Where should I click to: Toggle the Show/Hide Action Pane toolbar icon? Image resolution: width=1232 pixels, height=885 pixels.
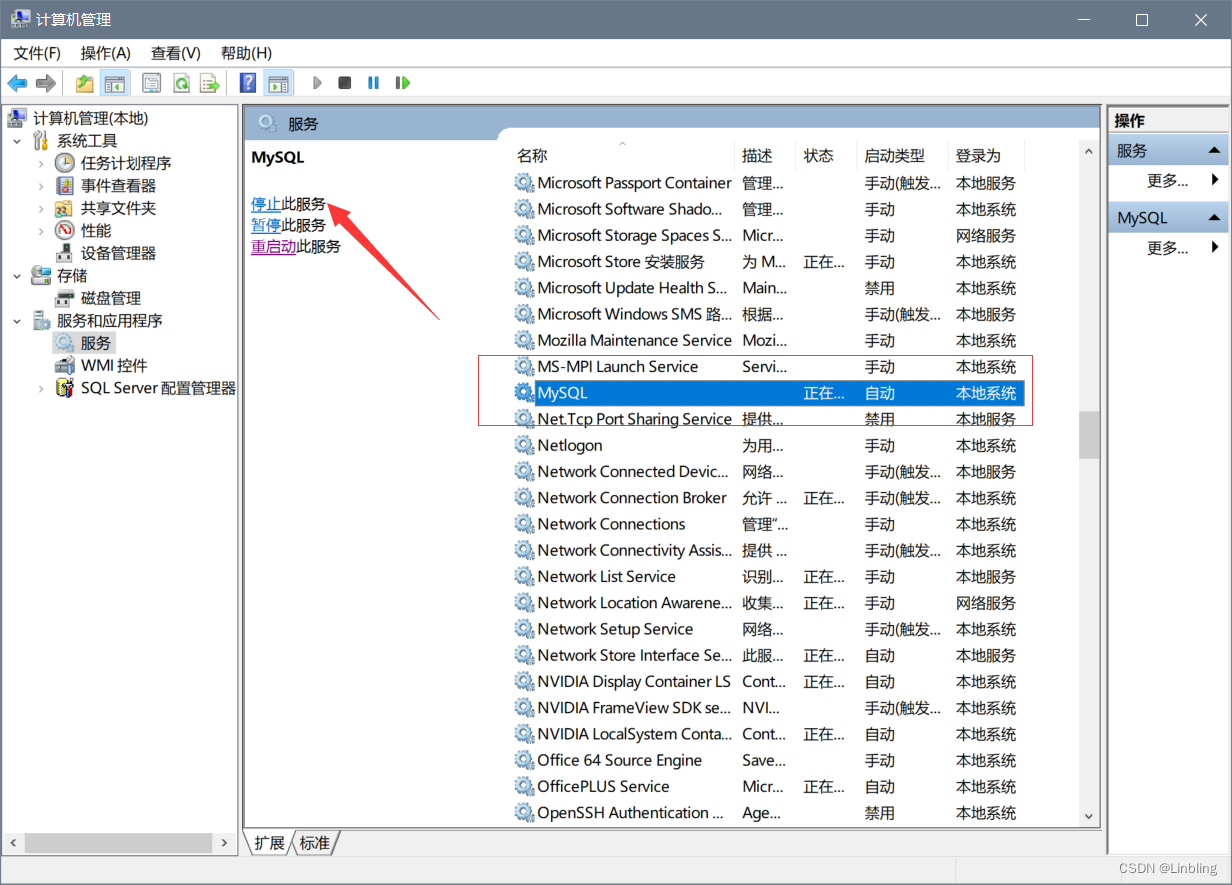coord(277,83)
